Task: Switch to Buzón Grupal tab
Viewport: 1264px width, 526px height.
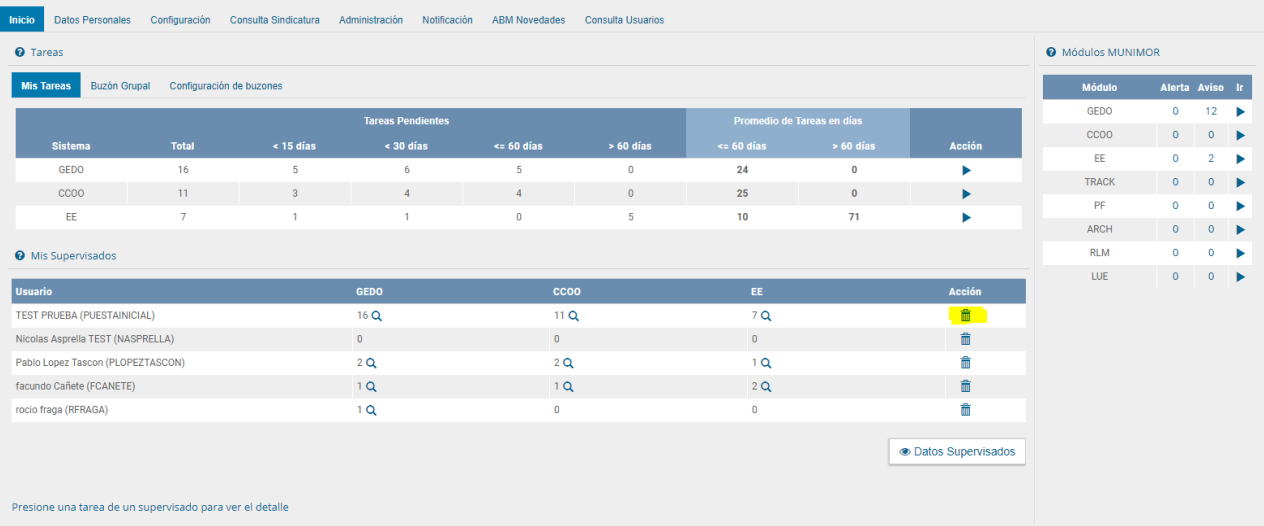Action: 120,86
